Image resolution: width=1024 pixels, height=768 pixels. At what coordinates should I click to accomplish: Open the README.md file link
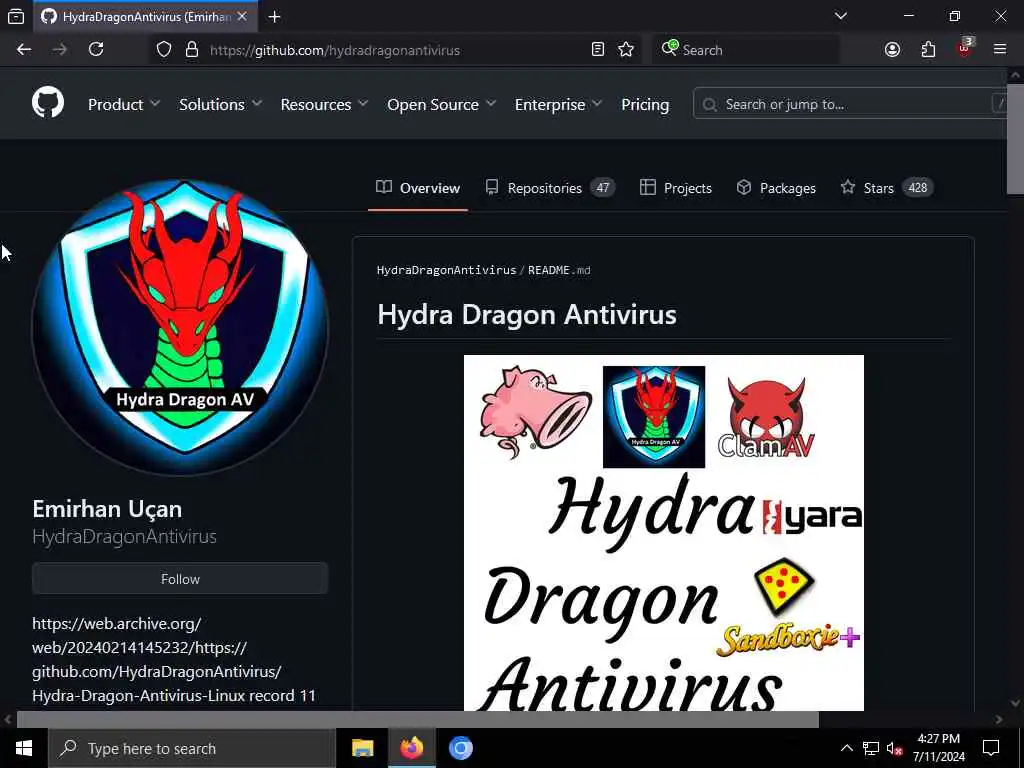pos(559,270)
